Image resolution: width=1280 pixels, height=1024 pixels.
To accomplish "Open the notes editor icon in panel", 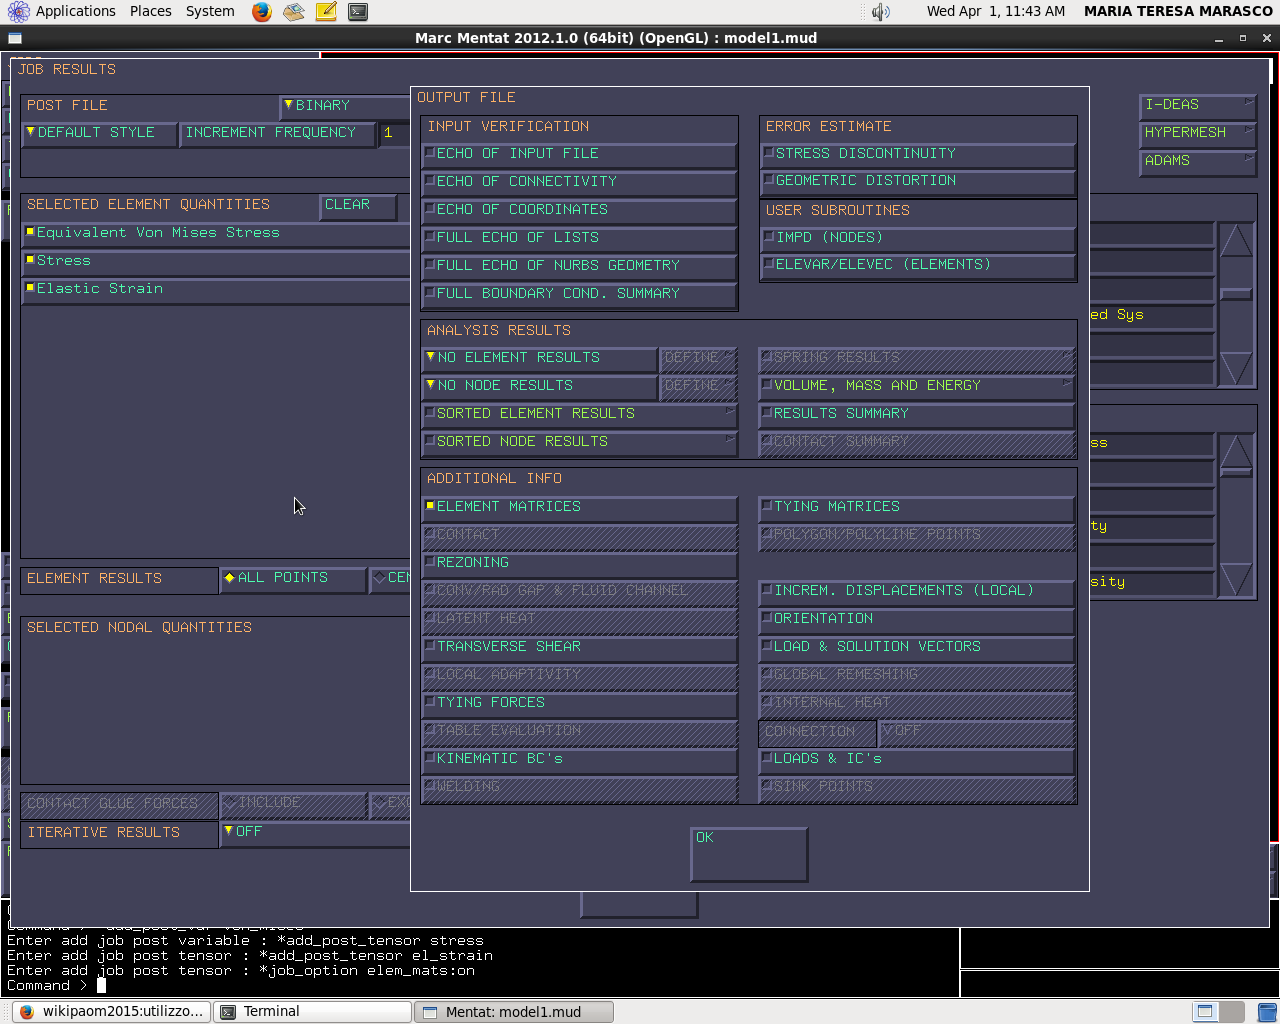I will tap(326, 12).
